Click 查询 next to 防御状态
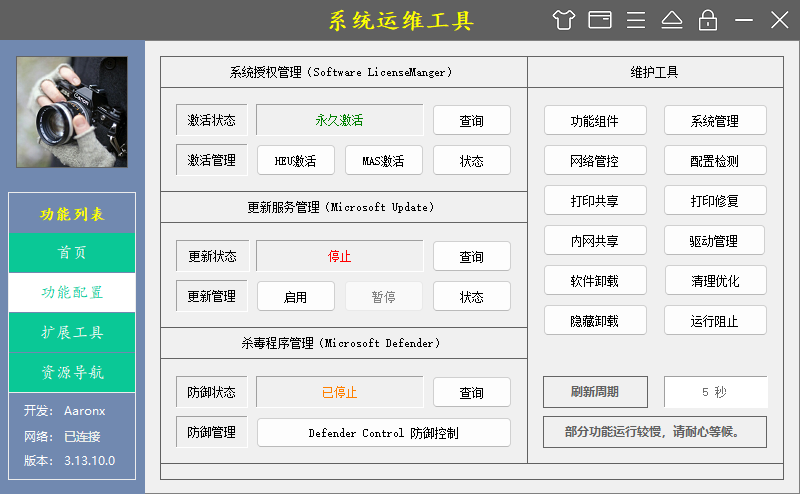The image size is (800, 494). [x=472, y=392]
